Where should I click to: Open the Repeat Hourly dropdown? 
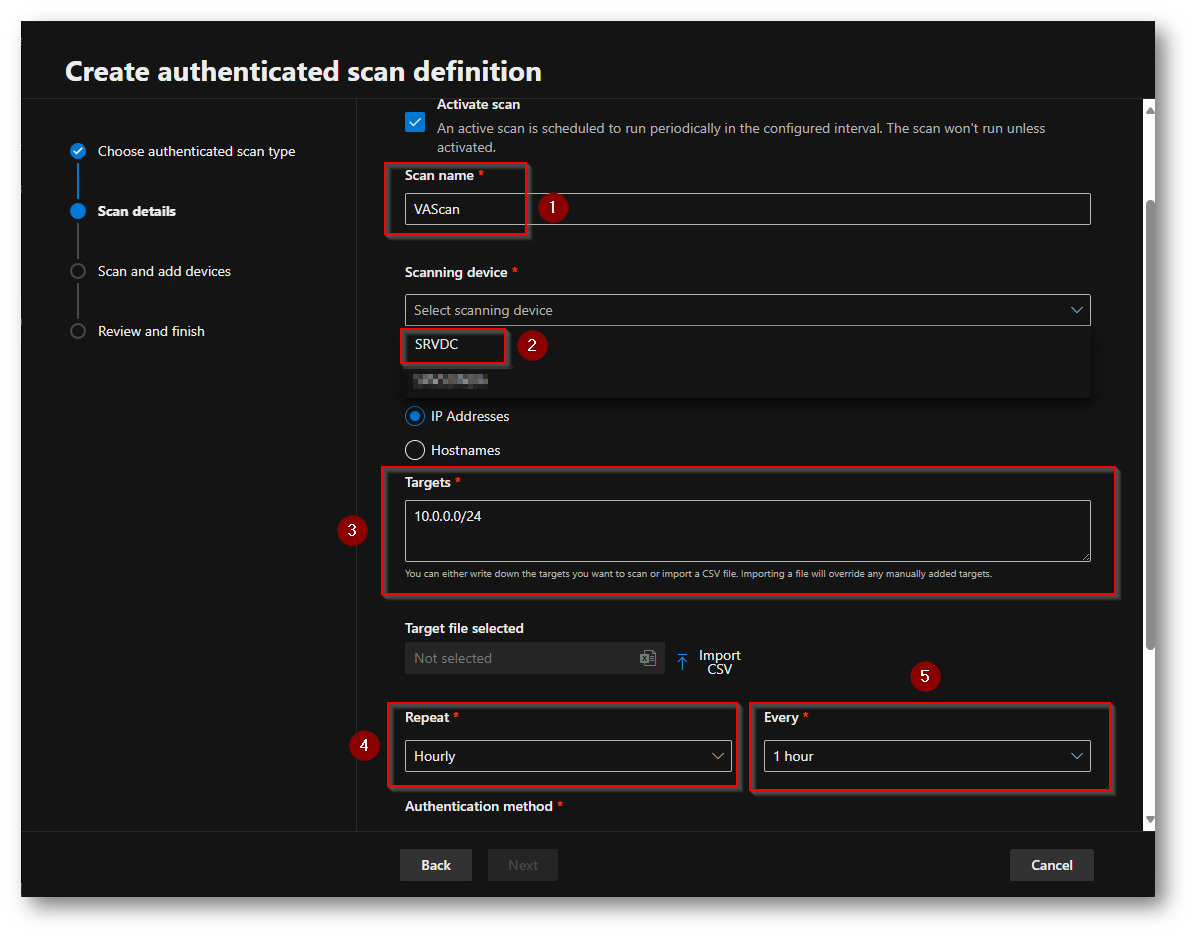point(567,756)
